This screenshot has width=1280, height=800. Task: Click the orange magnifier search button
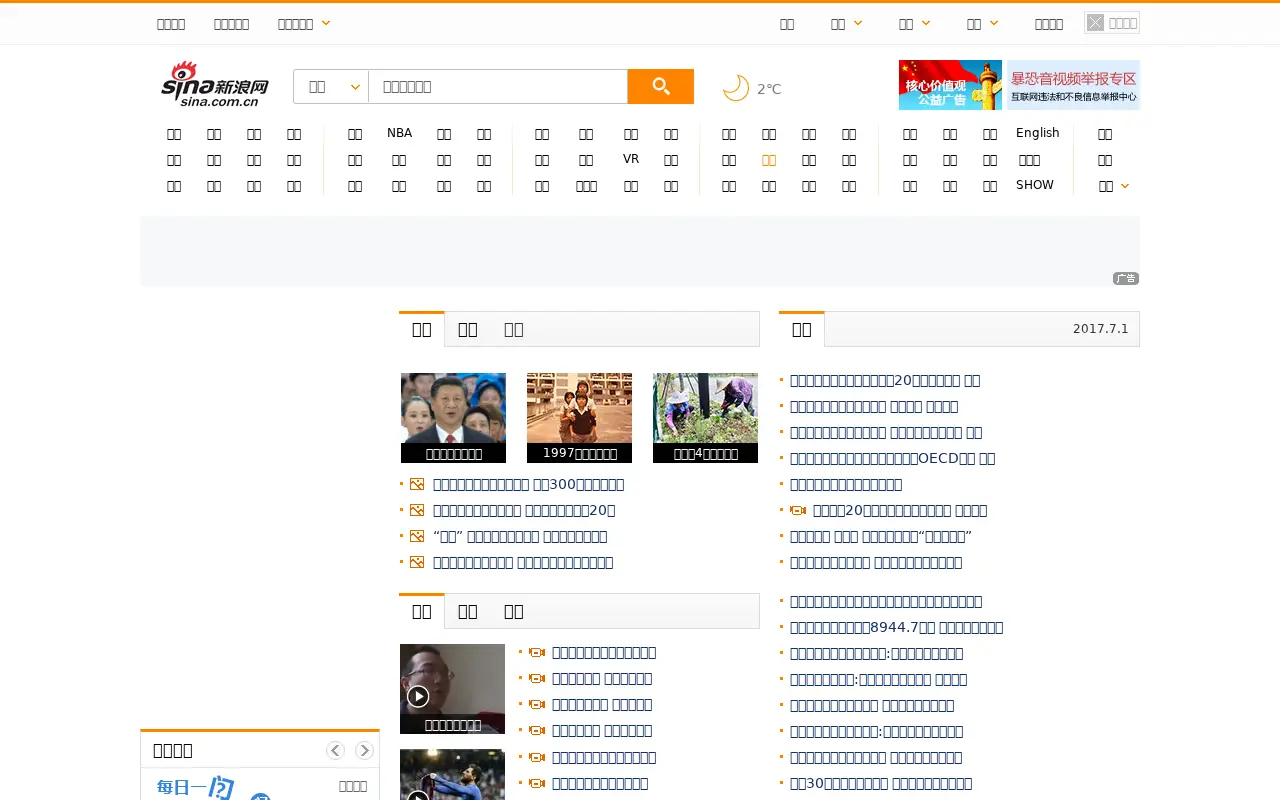tap(660, 87)
